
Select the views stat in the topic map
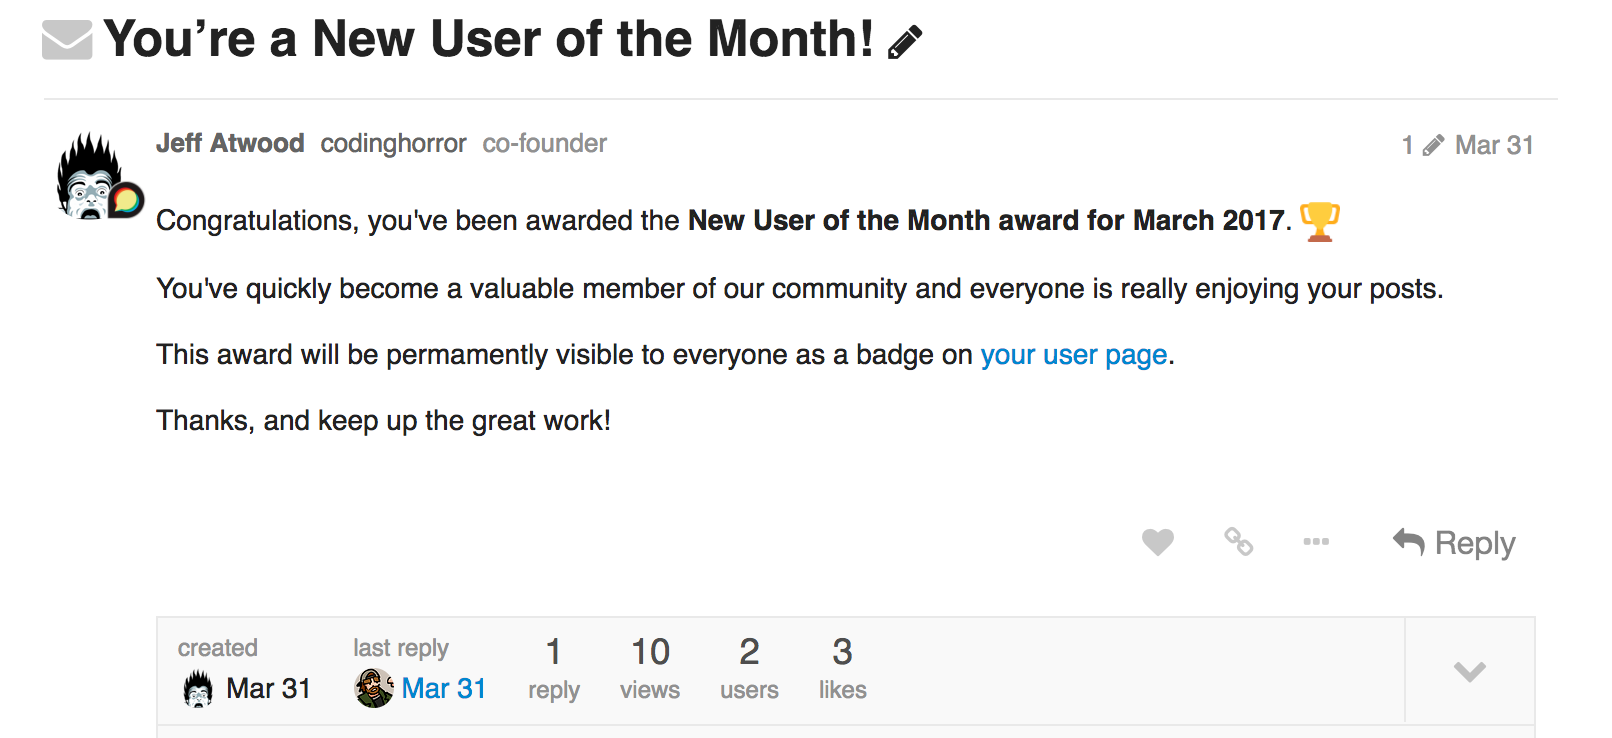click(650, 668)
